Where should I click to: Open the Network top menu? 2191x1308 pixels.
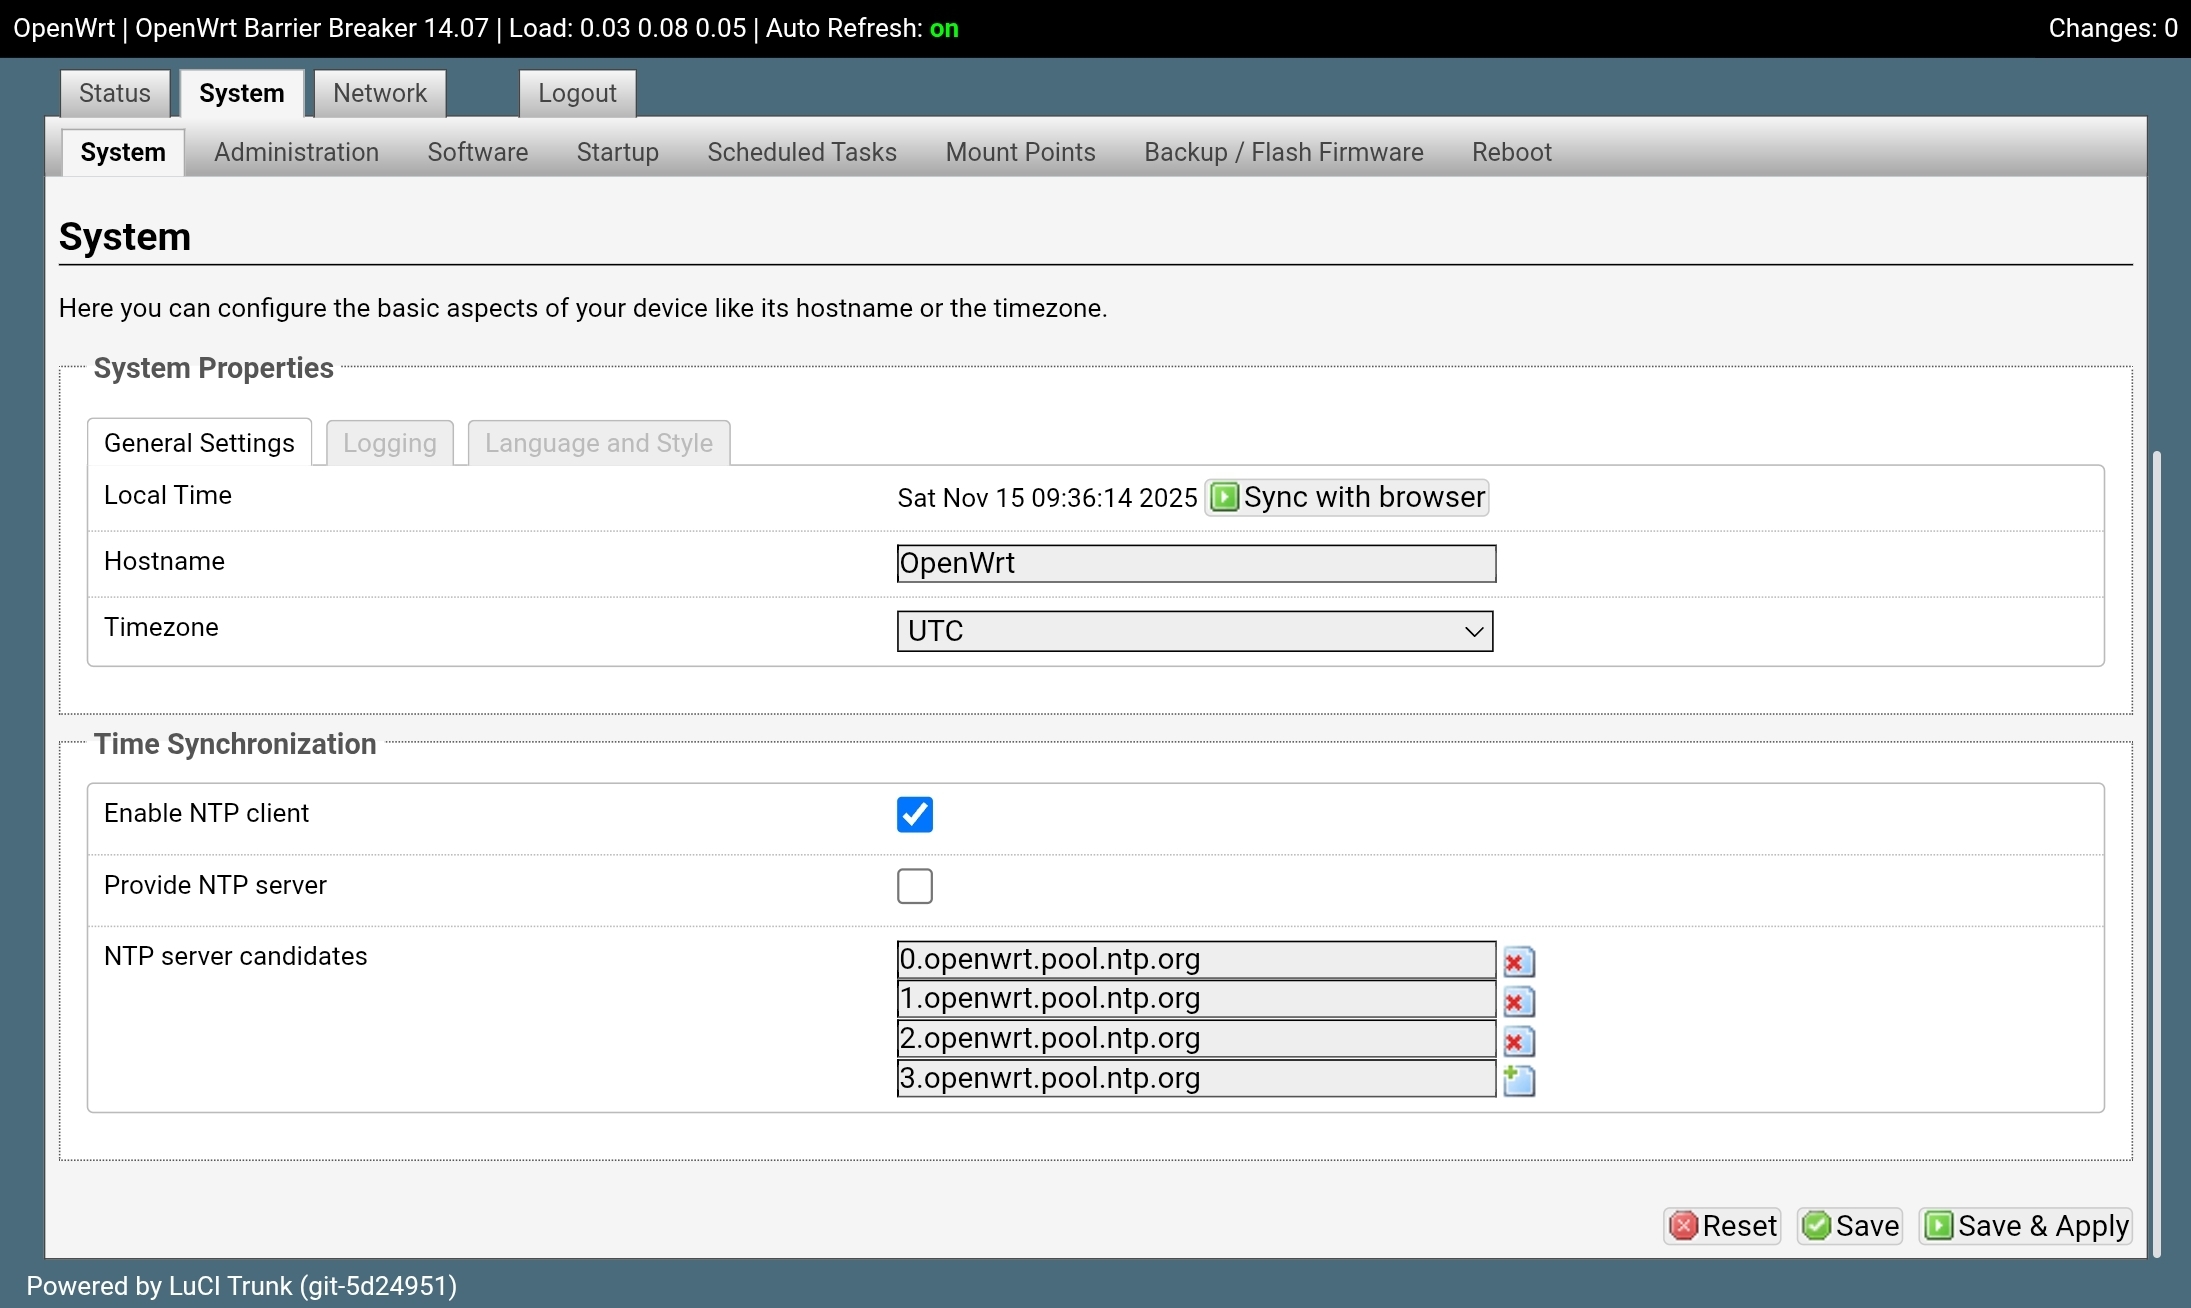(379, 93)
